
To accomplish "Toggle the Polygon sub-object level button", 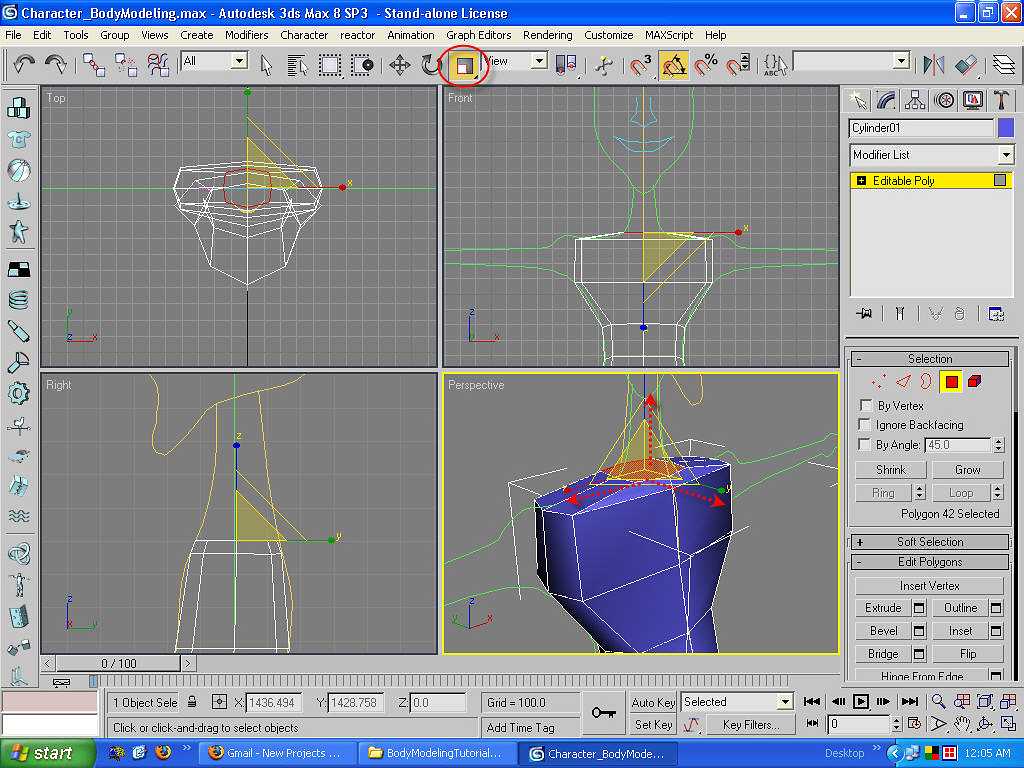I will click(x=951, y=381).
